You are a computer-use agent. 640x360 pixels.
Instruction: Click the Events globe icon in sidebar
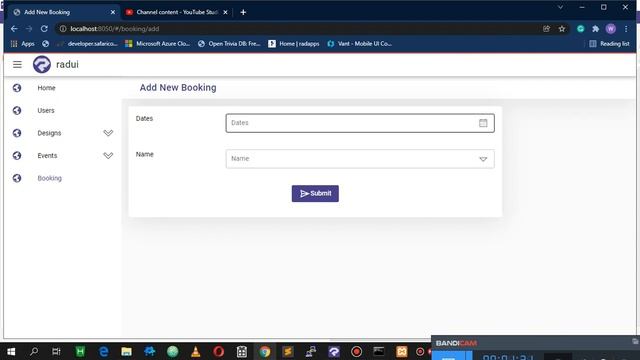tap(17, 156)
